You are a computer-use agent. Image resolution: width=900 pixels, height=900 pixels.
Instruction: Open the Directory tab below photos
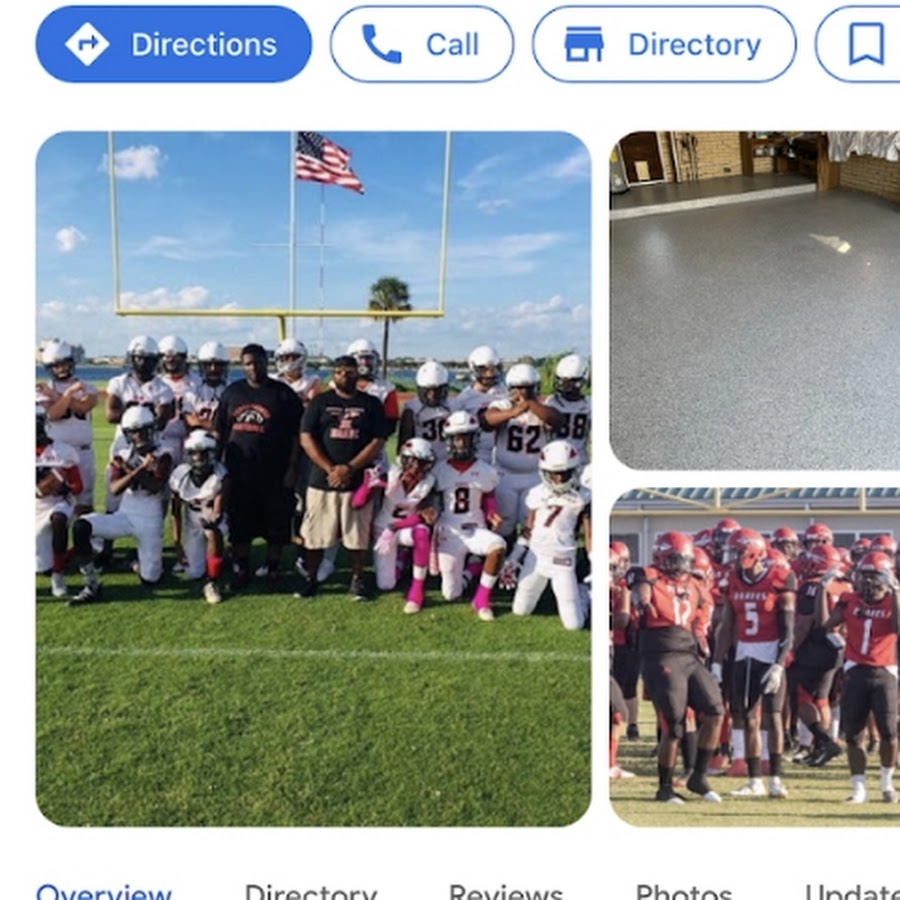pyautogui.click(x=311, y=892)
